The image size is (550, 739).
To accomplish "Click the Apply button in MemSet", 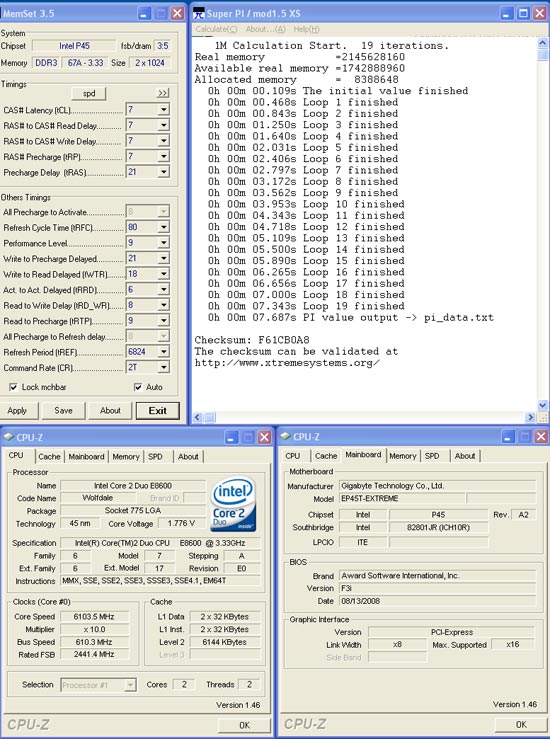I will coord(17,411).
